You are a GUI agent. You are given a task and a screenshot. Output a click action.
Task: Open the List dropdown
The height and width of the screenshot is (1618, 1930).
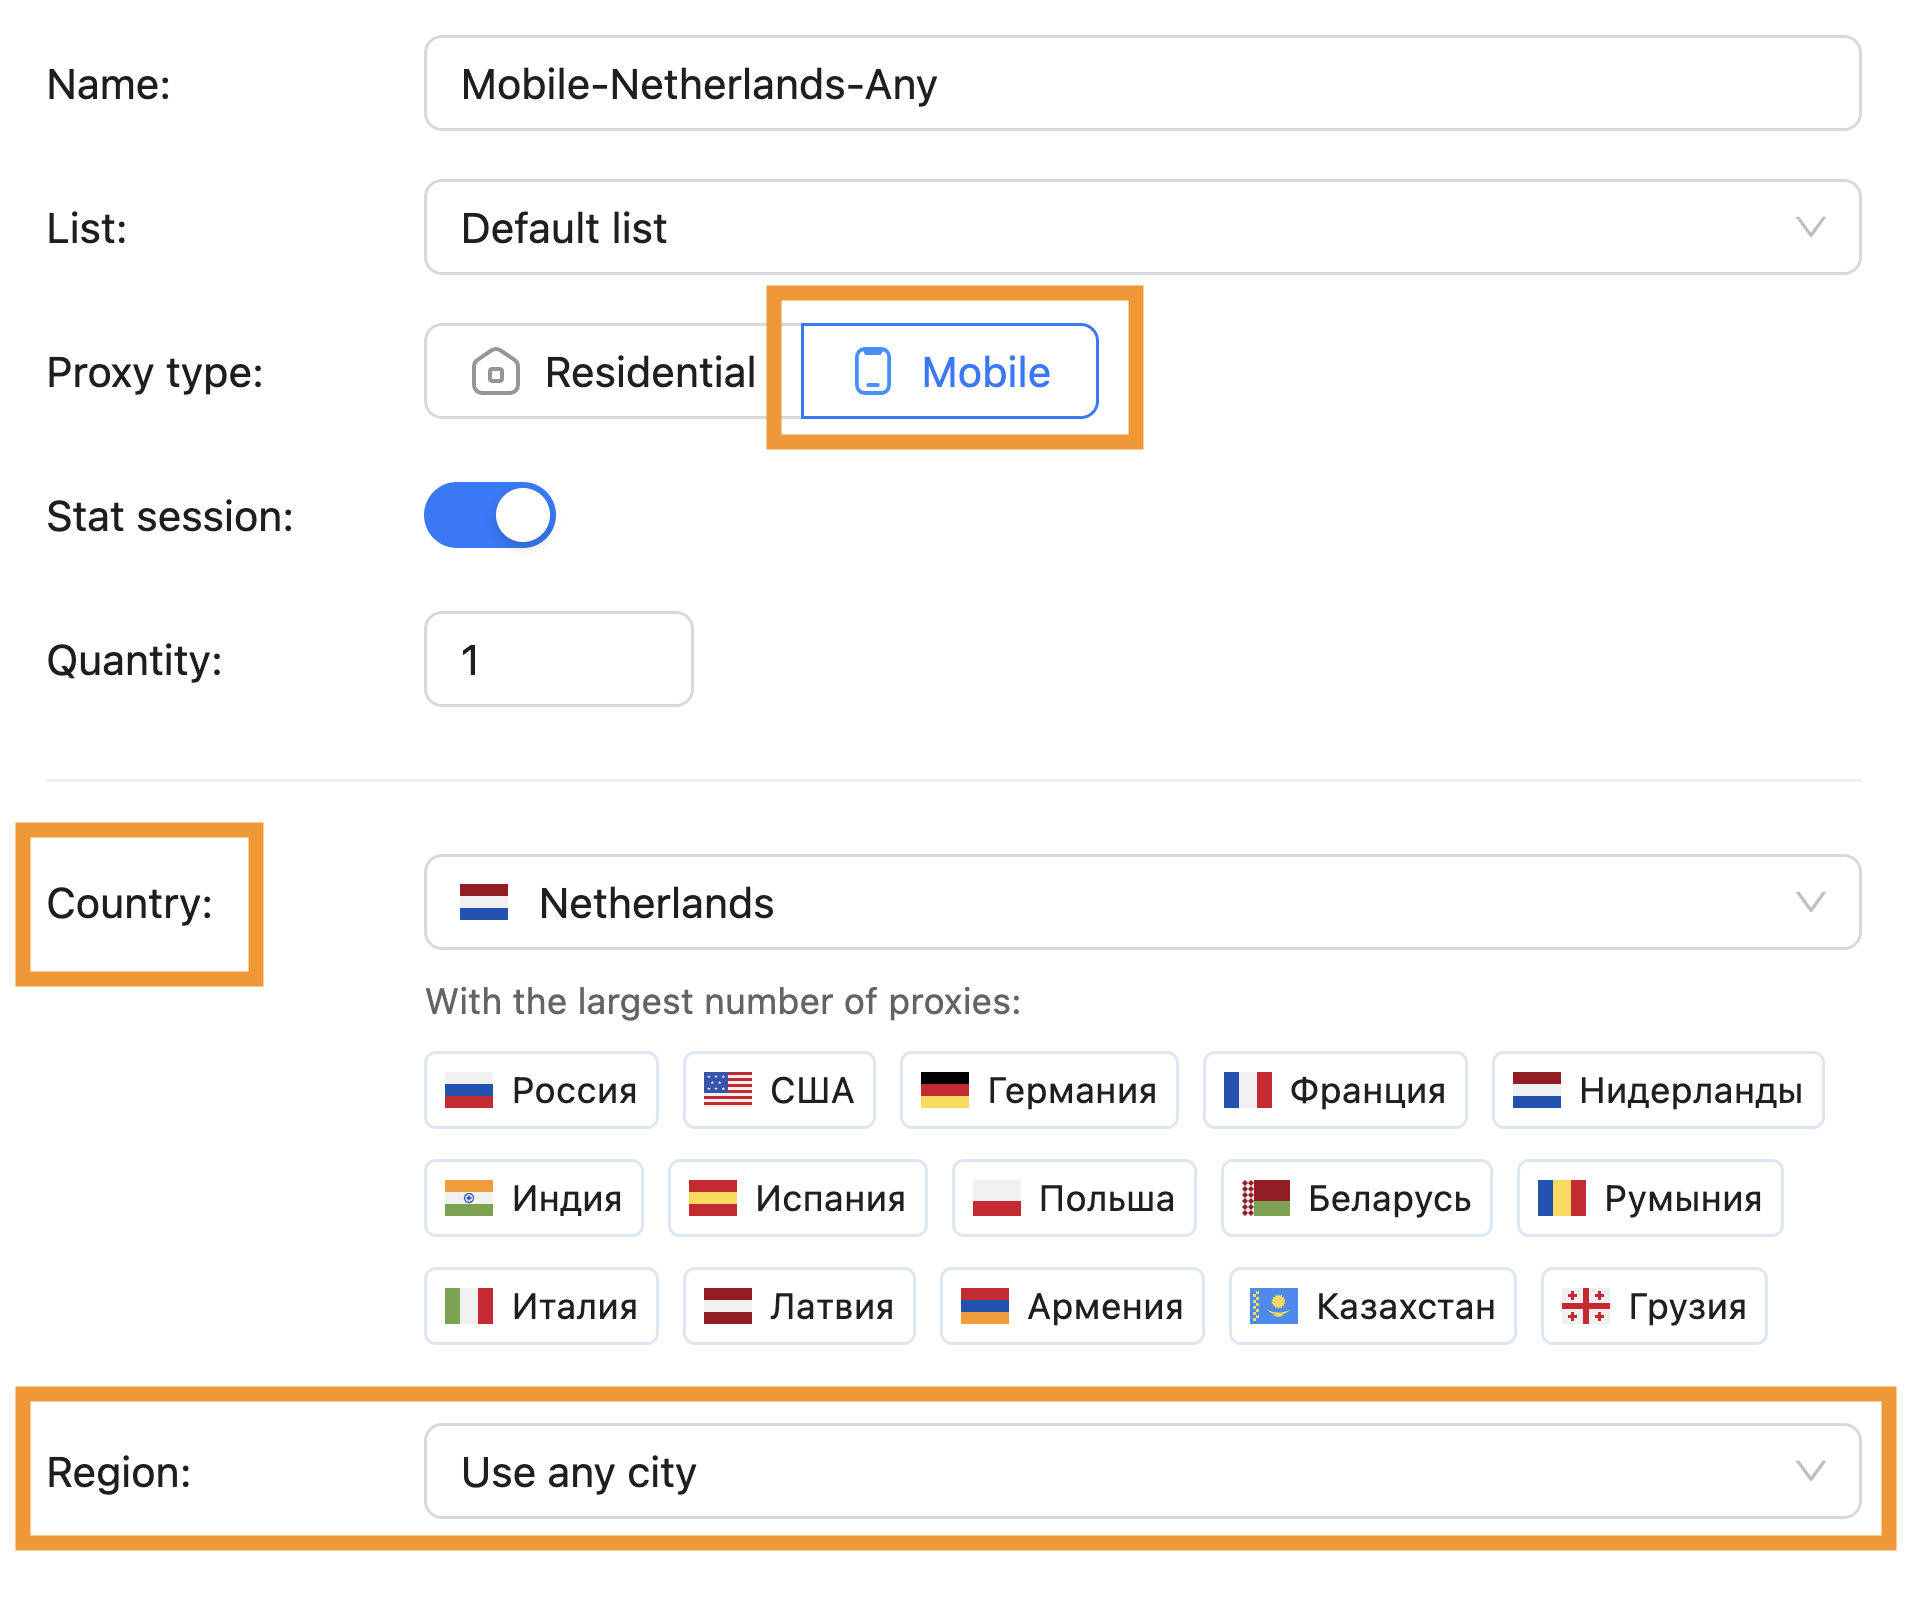[x=1142, y=228]
